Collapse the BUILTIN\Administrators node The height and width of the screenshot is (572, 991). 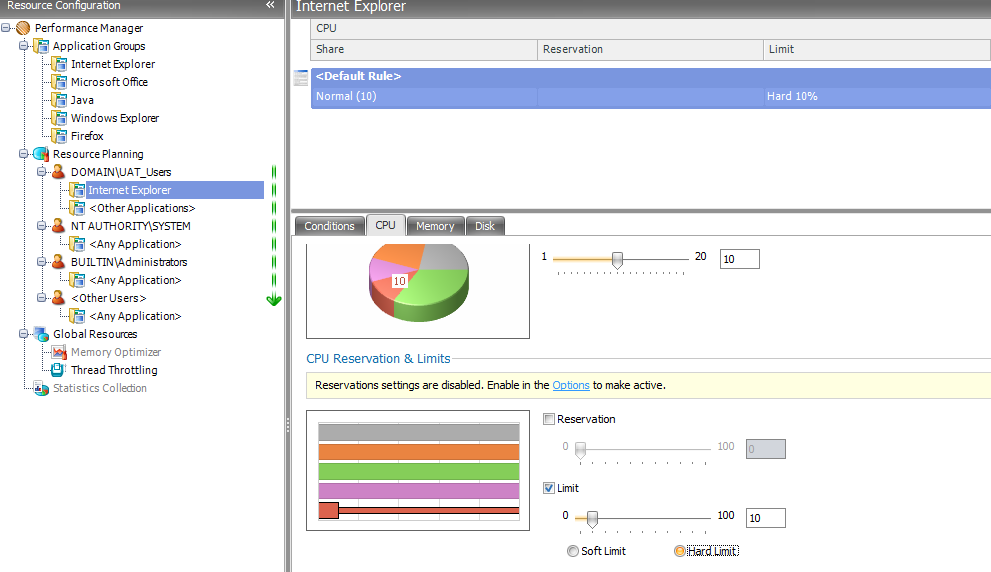tap(41, 262)
